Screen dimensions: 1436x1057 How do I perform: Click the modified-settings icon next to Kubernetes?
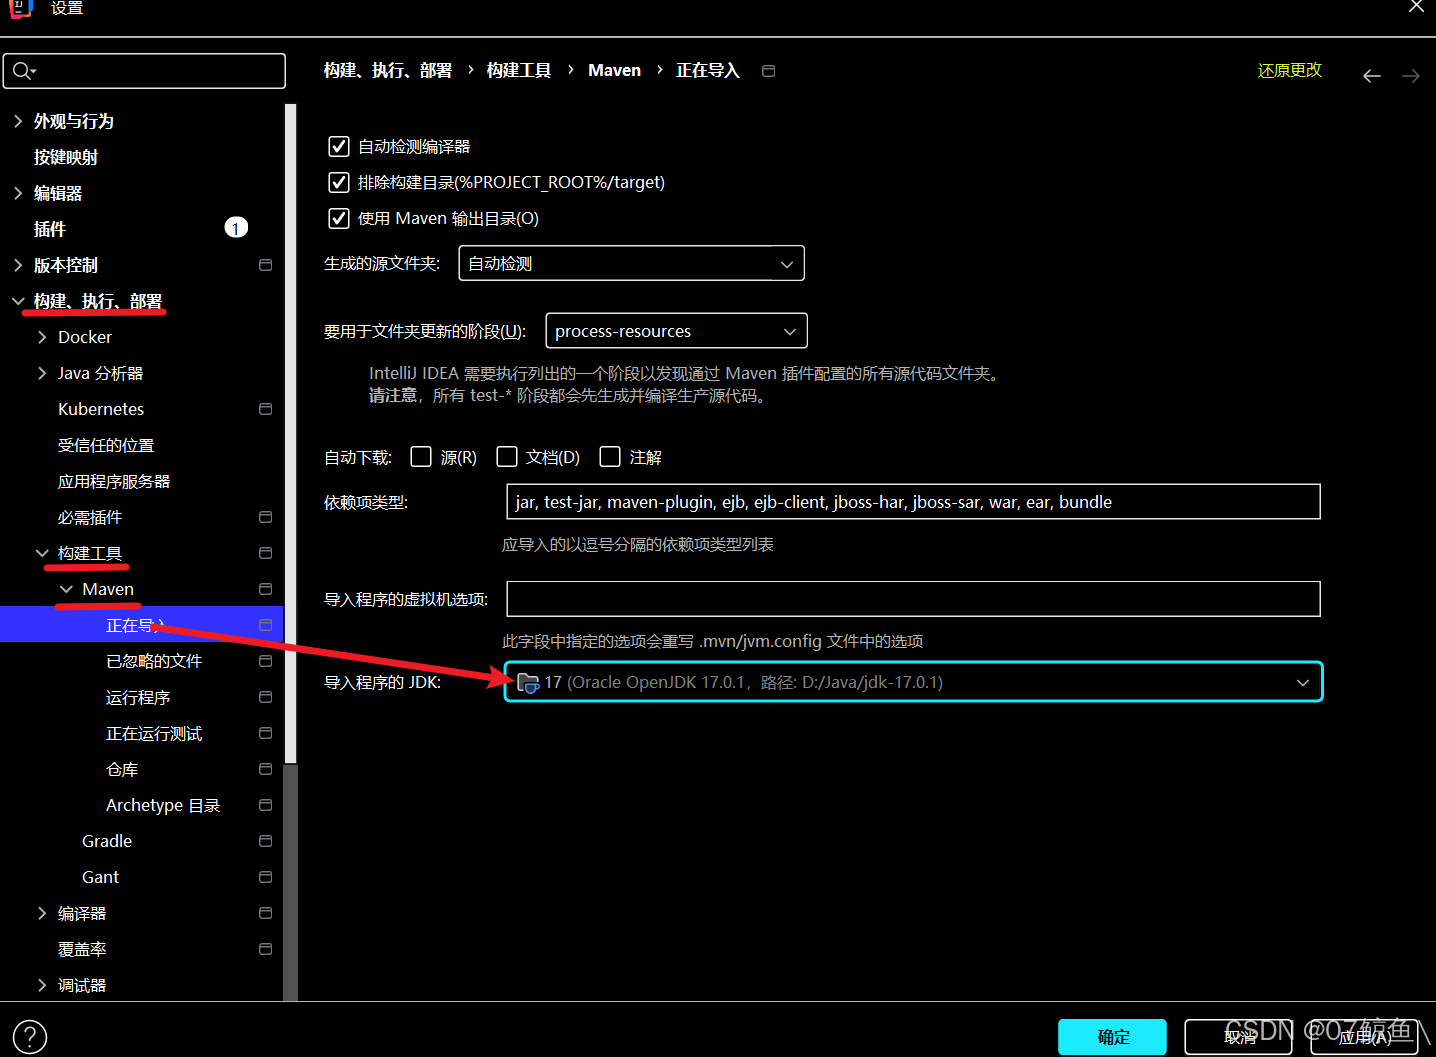click(x=265, y=408)
